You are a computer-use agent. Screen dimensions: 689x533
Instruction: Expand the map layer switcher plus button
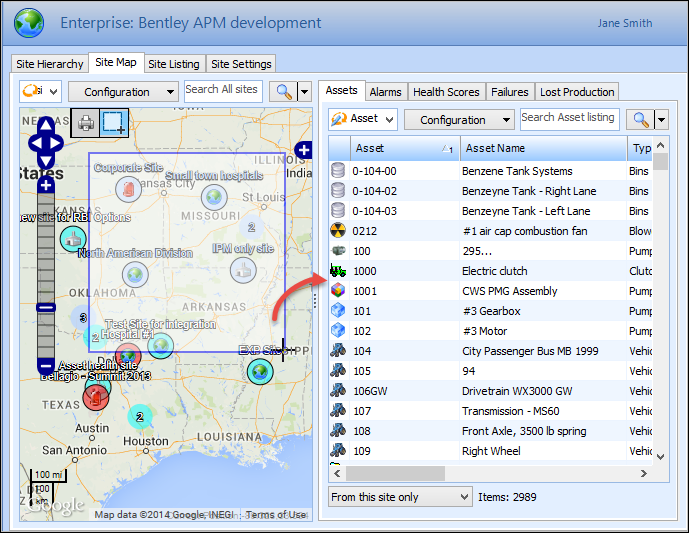303,150
